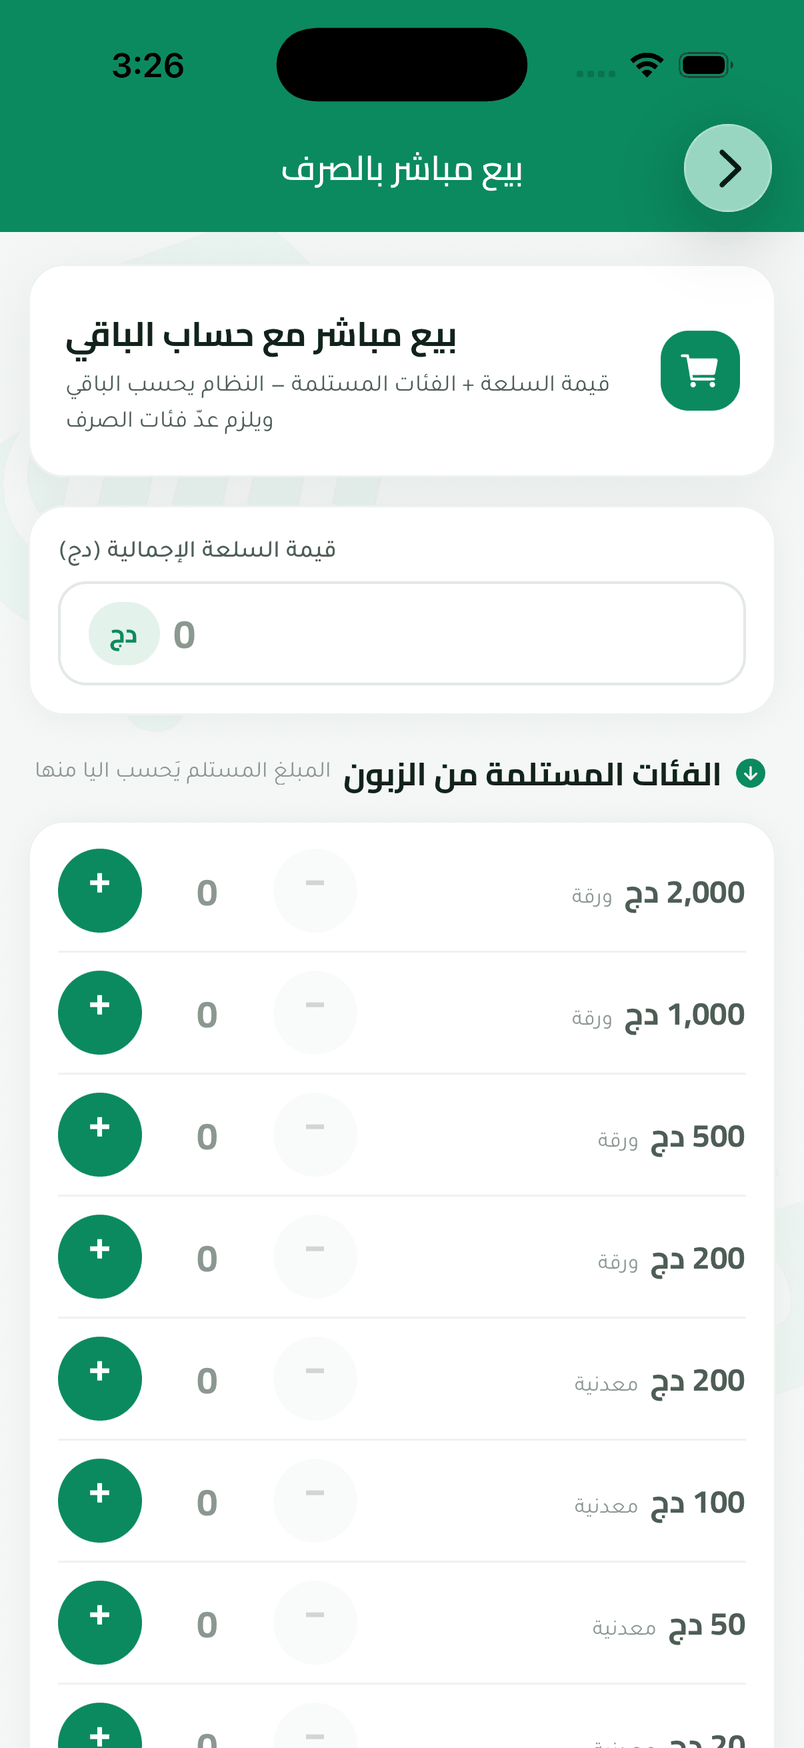Tap minus for the 500 دج note
The image size is (804, 1748).
[315, 1135]
